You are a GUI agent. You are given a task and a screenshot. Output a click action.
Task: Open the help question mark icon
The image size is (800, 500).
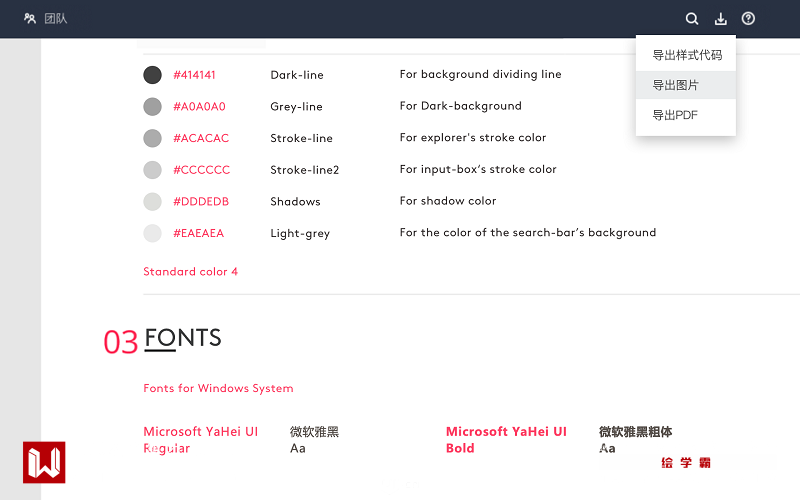click(x=748, y=18)
